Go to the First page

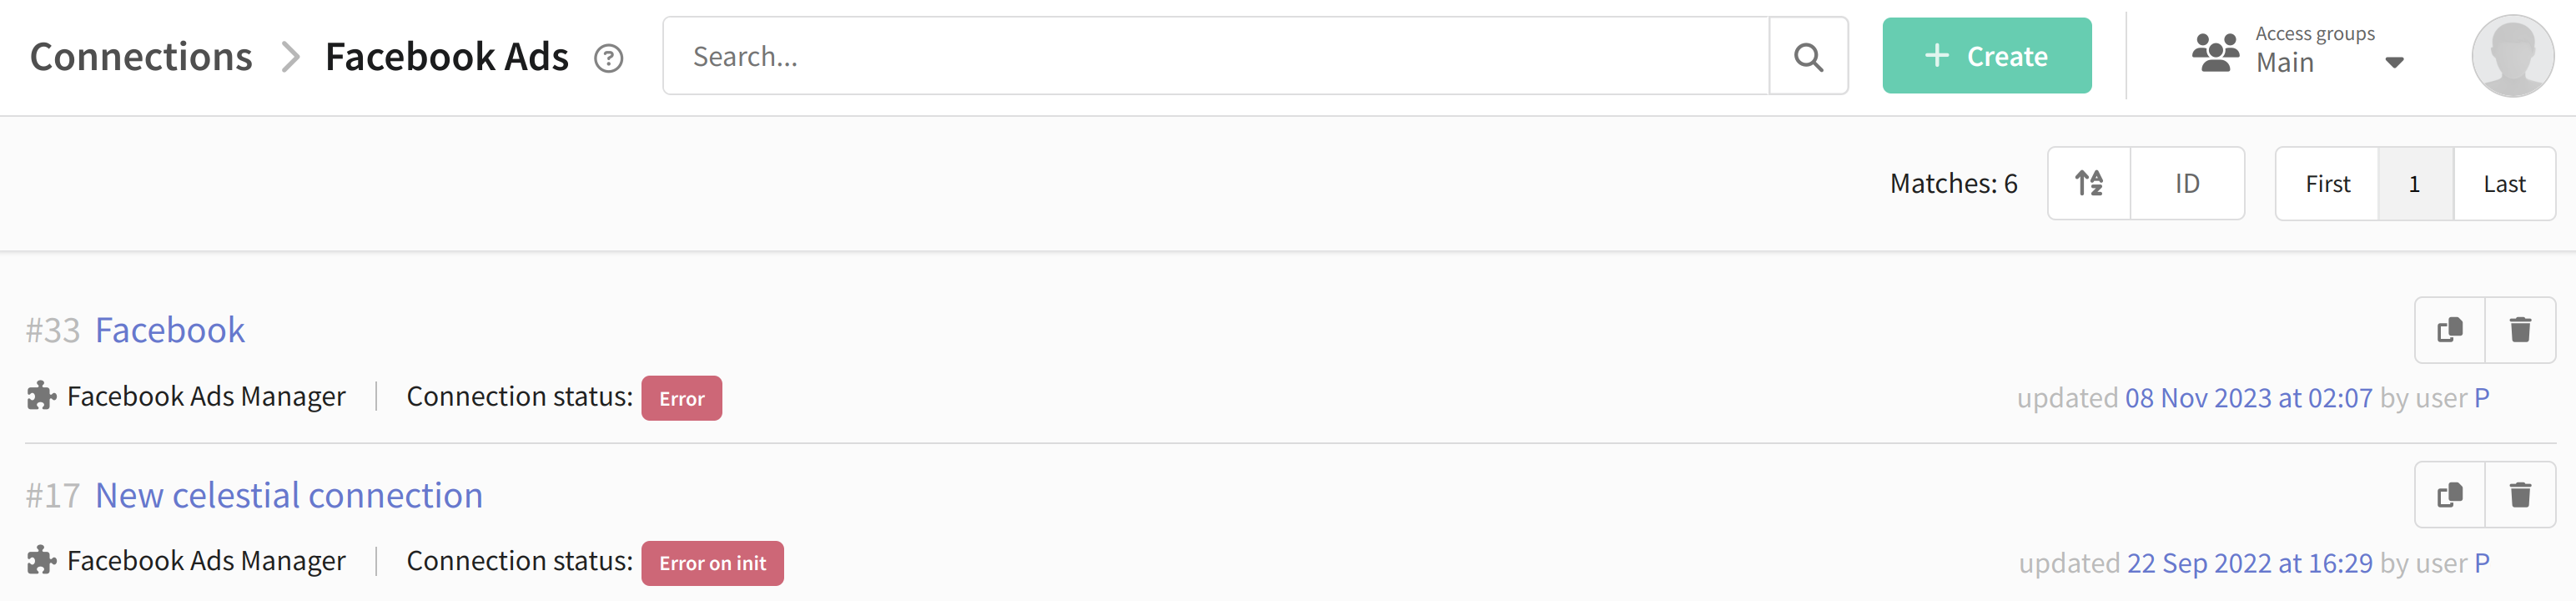click(x=2327, y=183)
